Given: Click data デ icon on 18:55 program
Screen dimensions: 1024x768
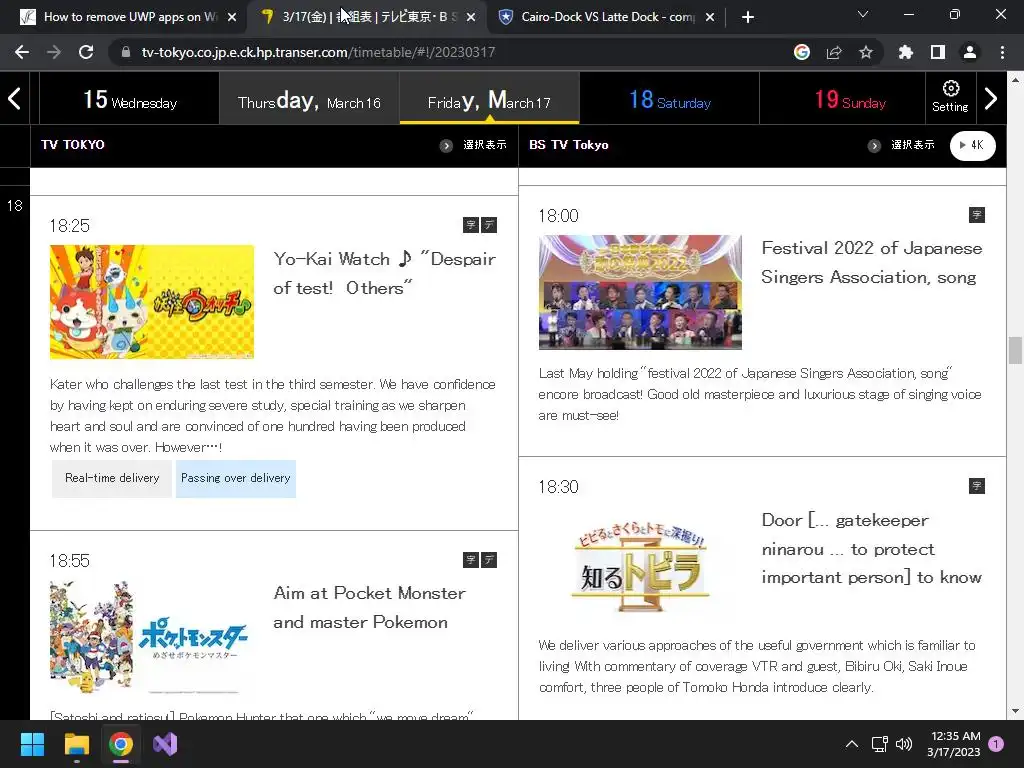Looking at the screenshot, I should click(x=489, y=560).
